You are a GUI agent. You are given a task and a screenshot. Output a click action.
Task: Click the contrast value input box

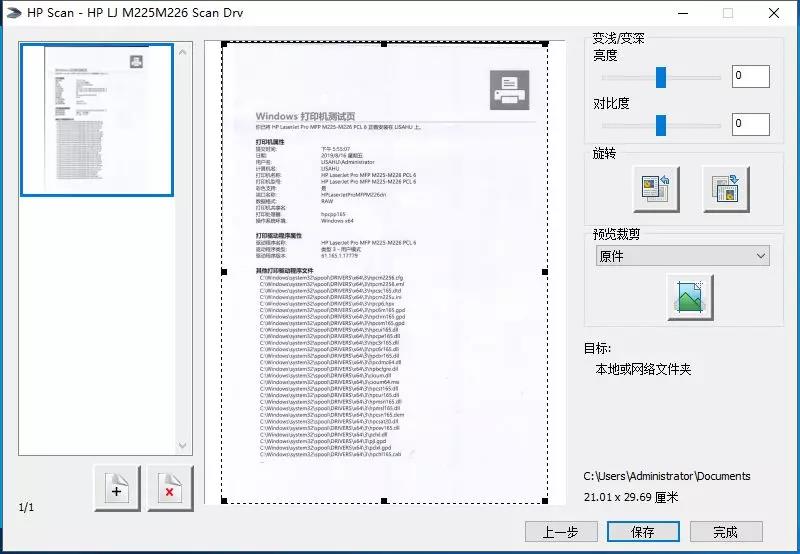(x=750, y=125)
